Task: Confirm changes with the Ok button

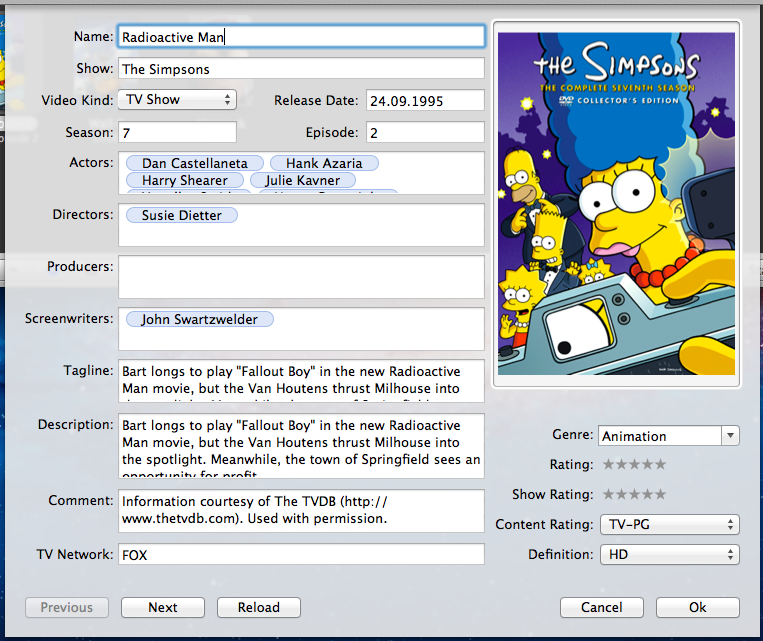Action: 697,607
